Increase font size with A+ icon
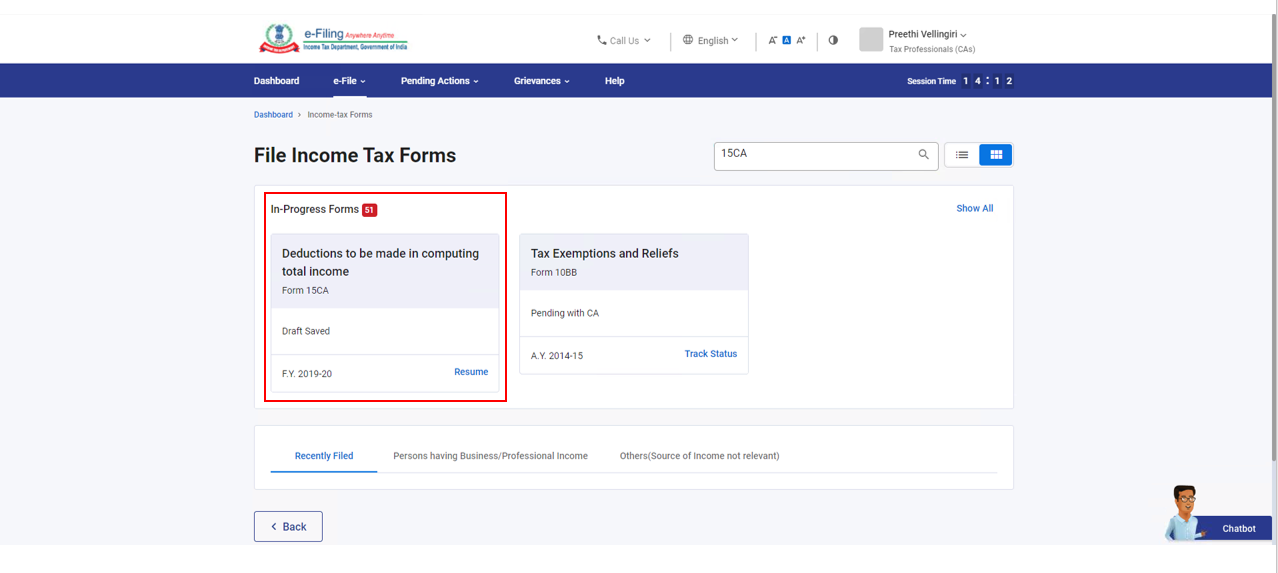The height and width of the screenshot is (573, 1278). 801,40
